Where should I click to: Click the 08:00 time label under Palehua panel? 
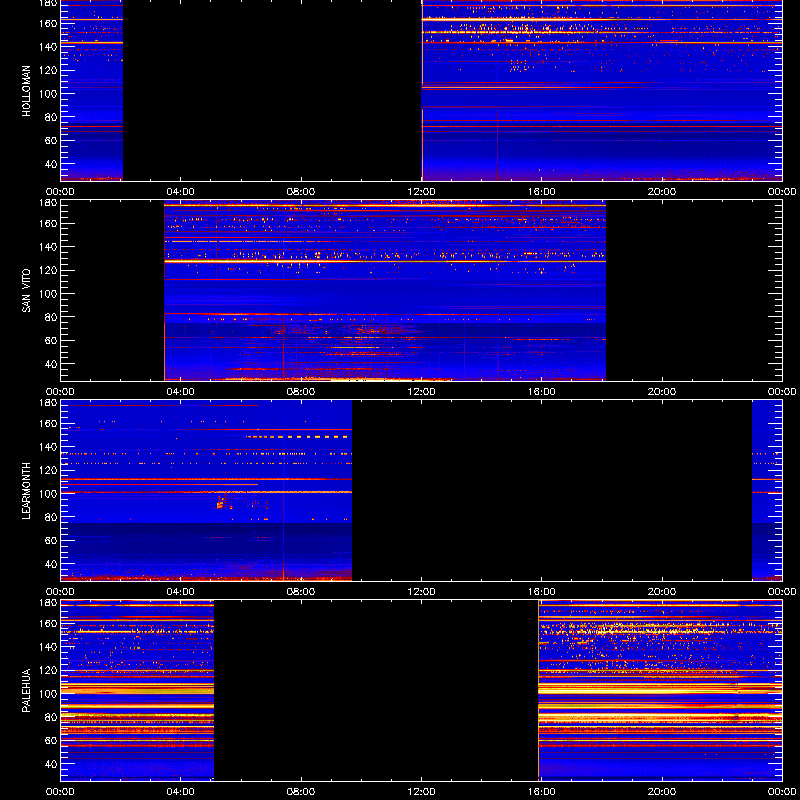tap(301, 792)
